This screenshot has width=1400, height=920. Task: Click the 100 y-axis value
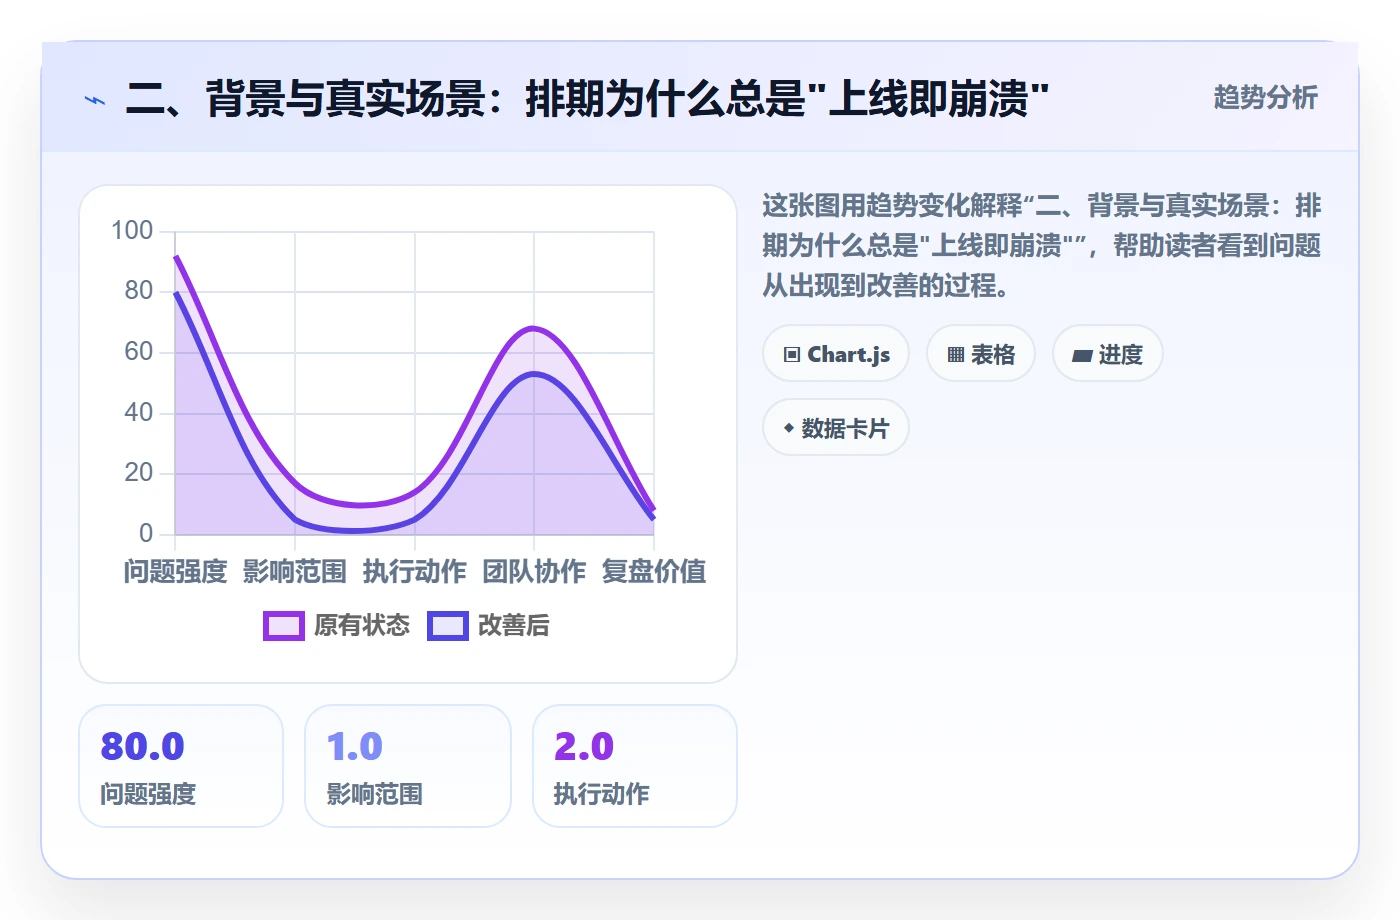(132, 231)
